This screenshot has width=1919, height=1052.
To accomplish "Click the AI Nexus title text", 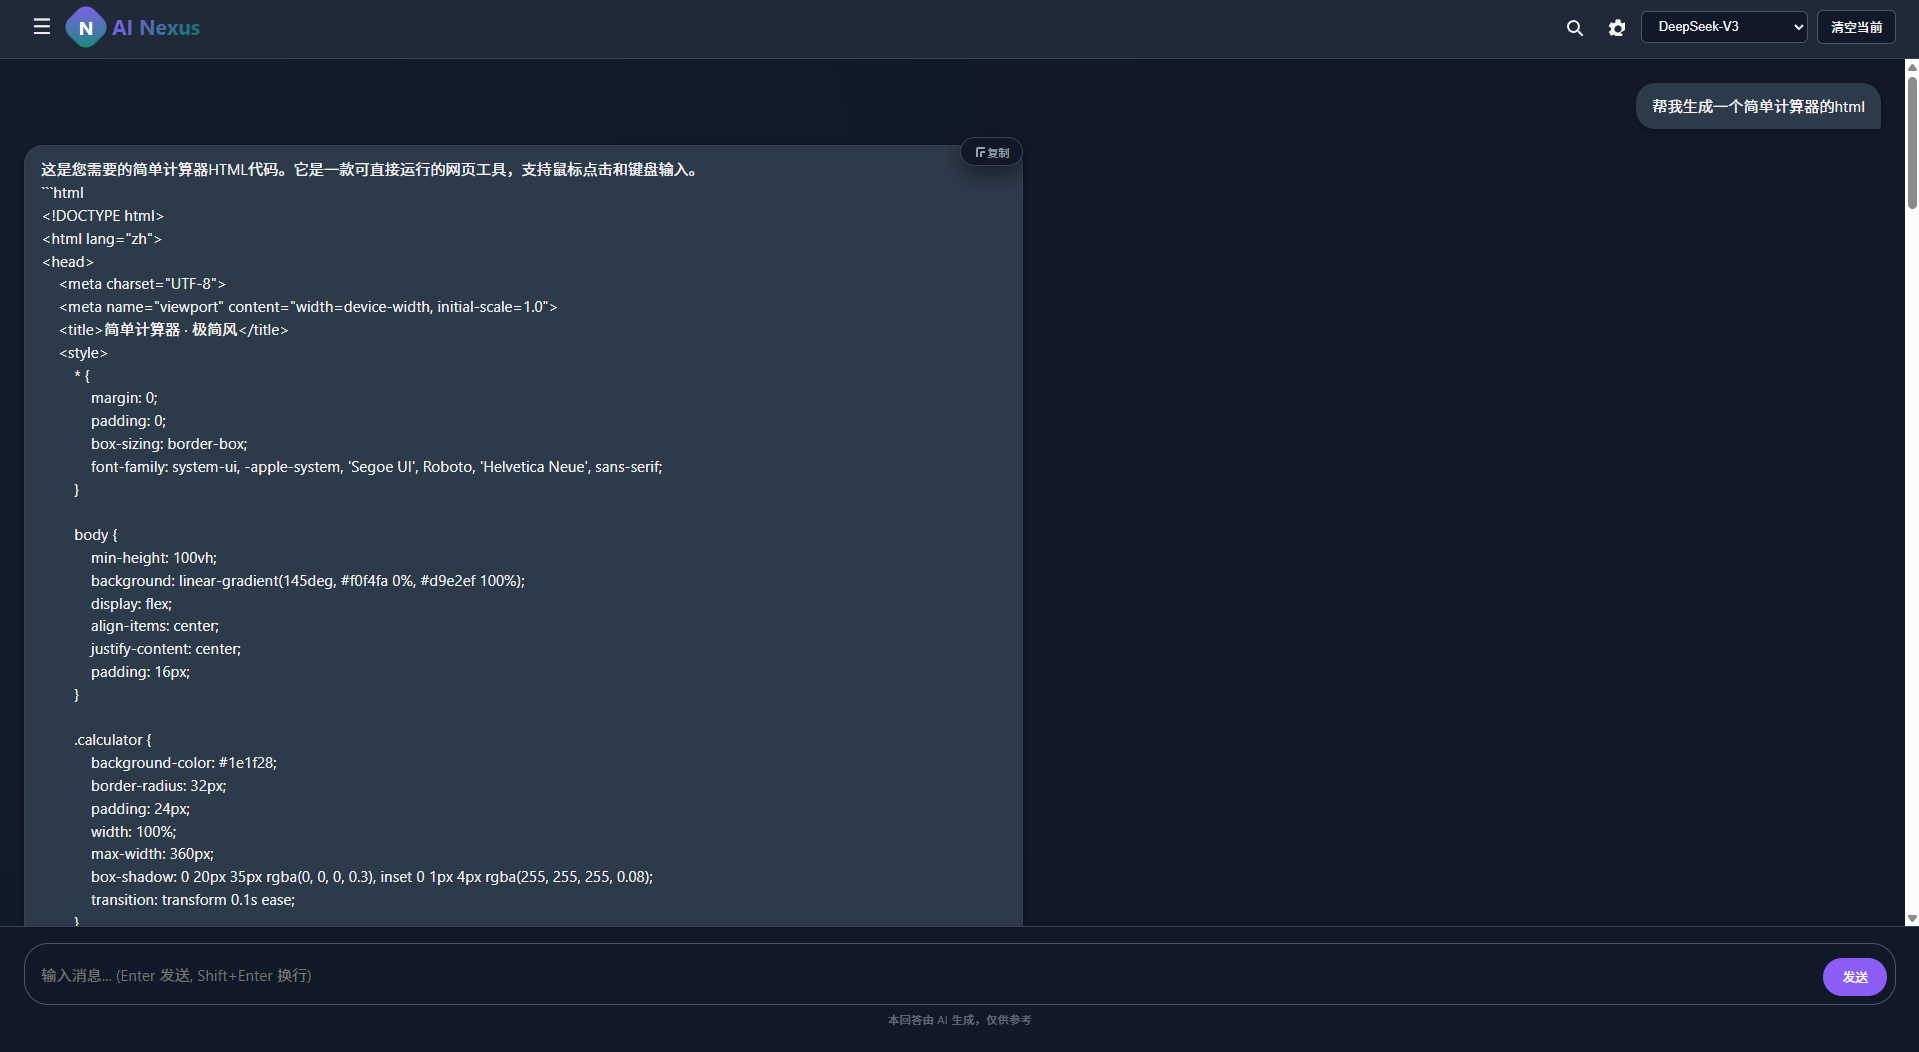I will 156,28.
